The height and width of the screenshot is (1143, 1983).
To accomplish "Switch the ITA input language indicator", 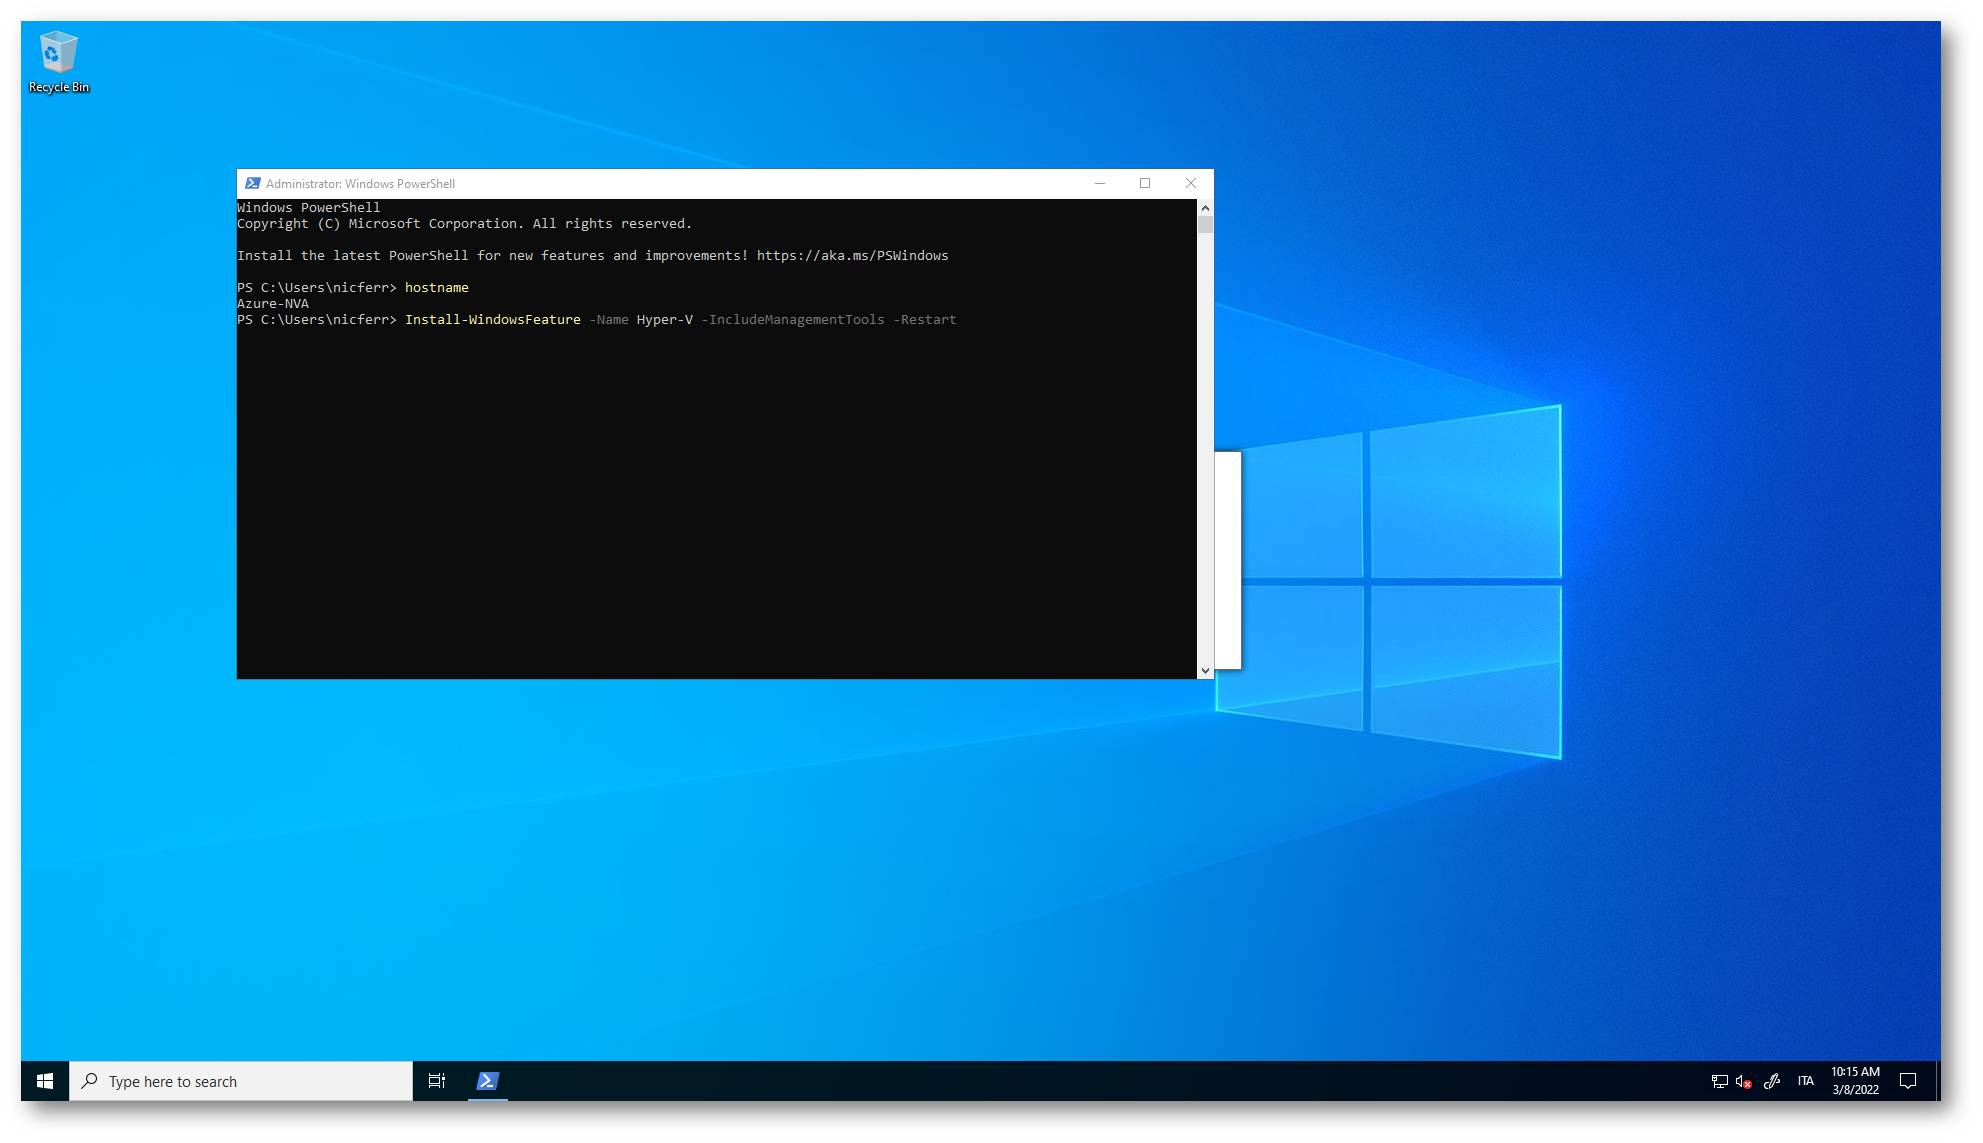I will [x=1805, y=1081].
